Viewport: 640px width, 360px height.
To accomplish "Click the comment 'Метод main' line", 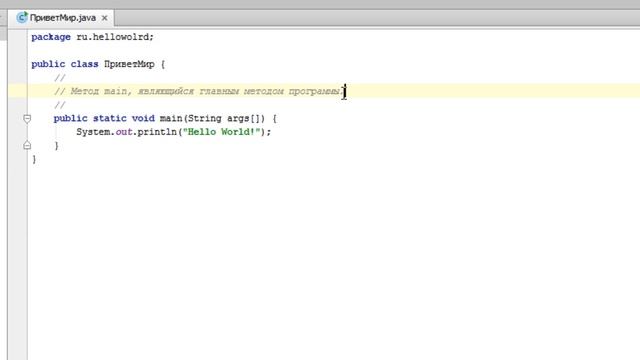I will (x=198, y=91).
